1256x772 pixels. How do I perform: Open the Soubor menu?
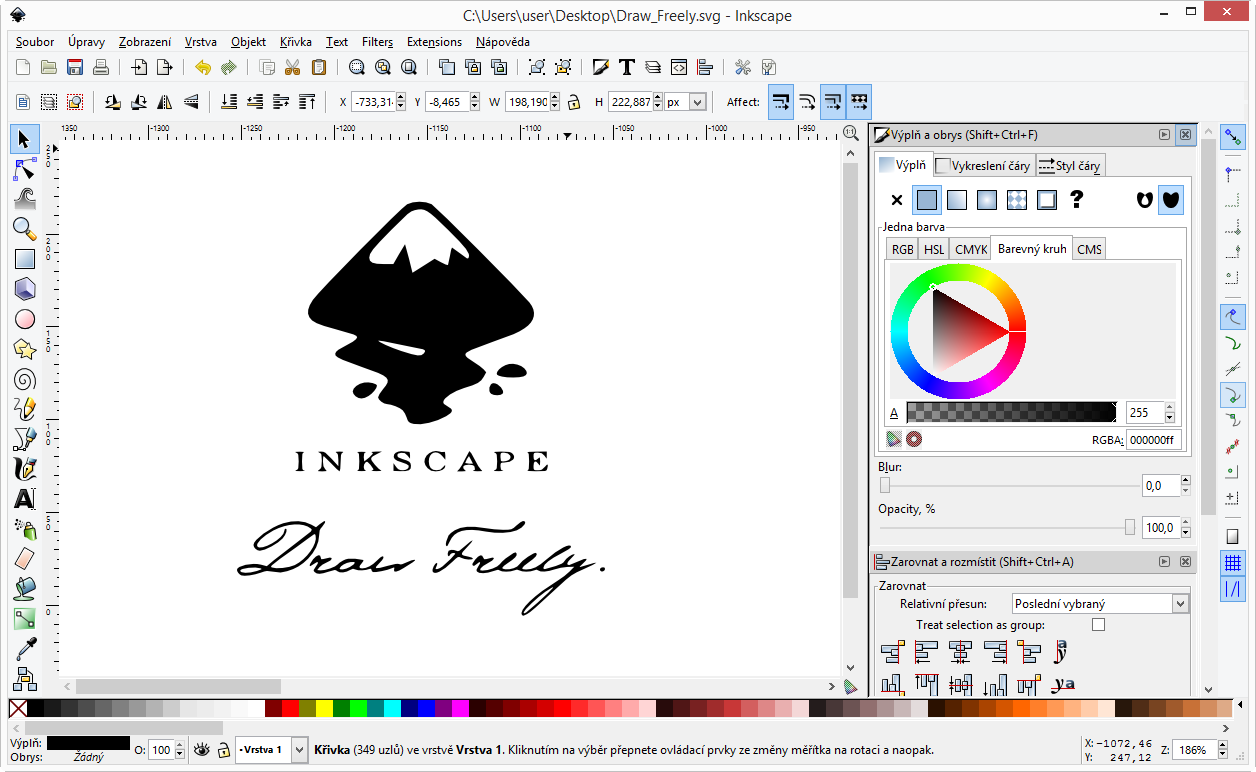[35, 42]
